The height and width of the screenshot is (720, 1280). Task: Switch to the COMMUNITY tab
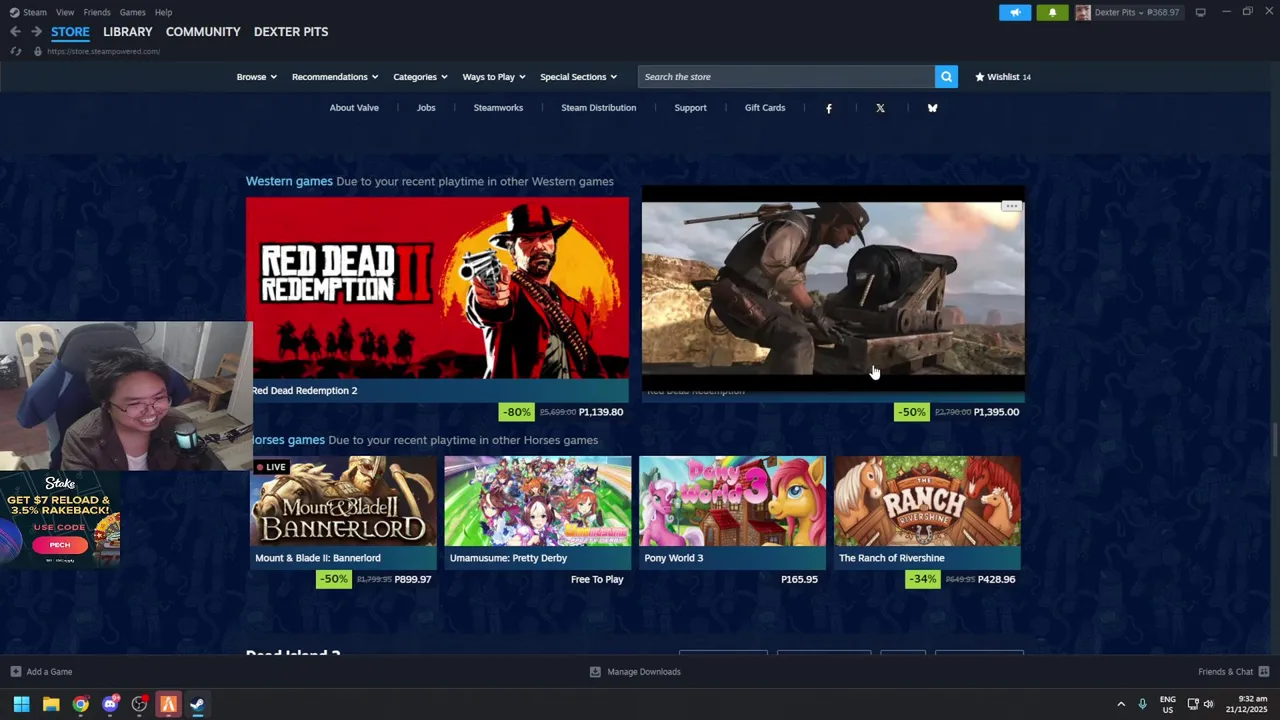(203, 32)
